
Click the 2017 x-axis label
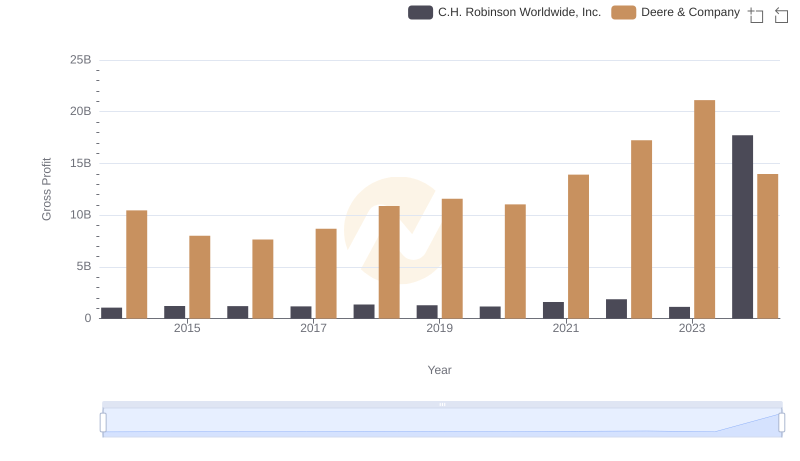pyautogui.click(x=313, y=328)
